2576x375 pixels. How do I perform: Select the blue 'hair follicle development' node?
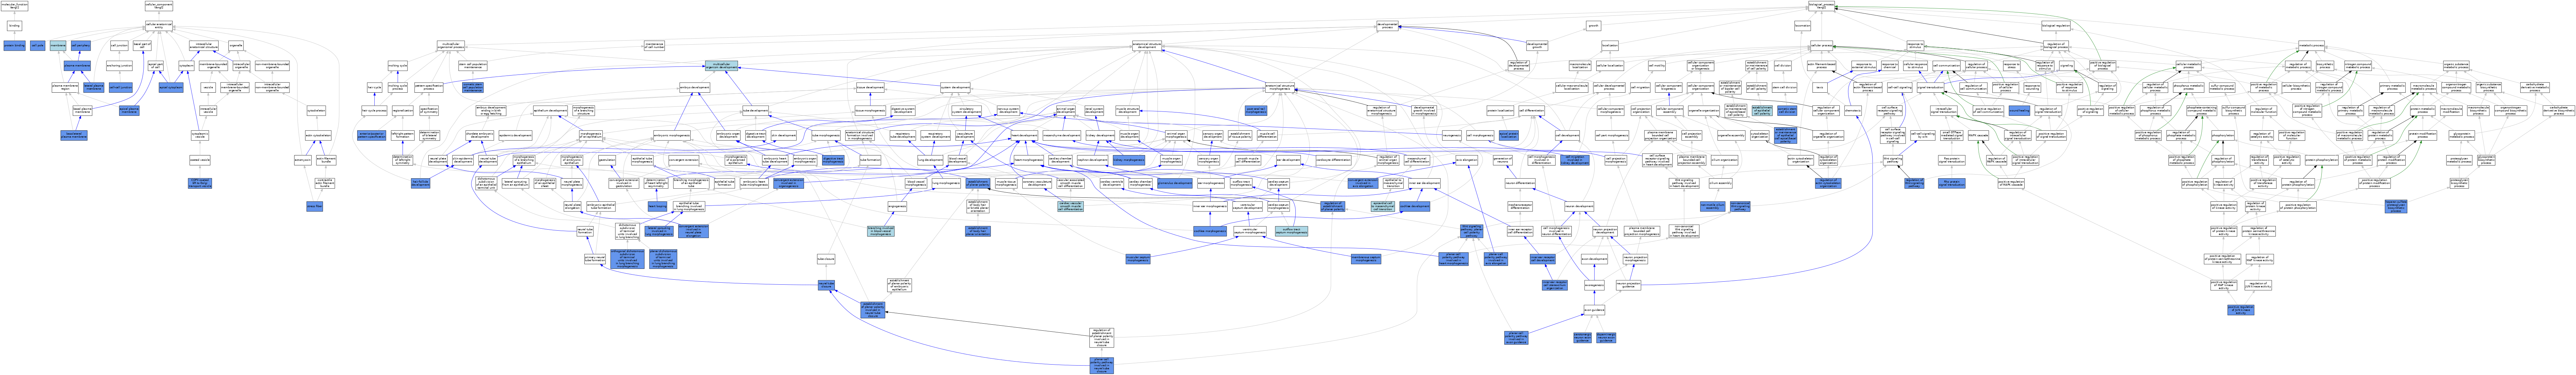click(421, 183)
